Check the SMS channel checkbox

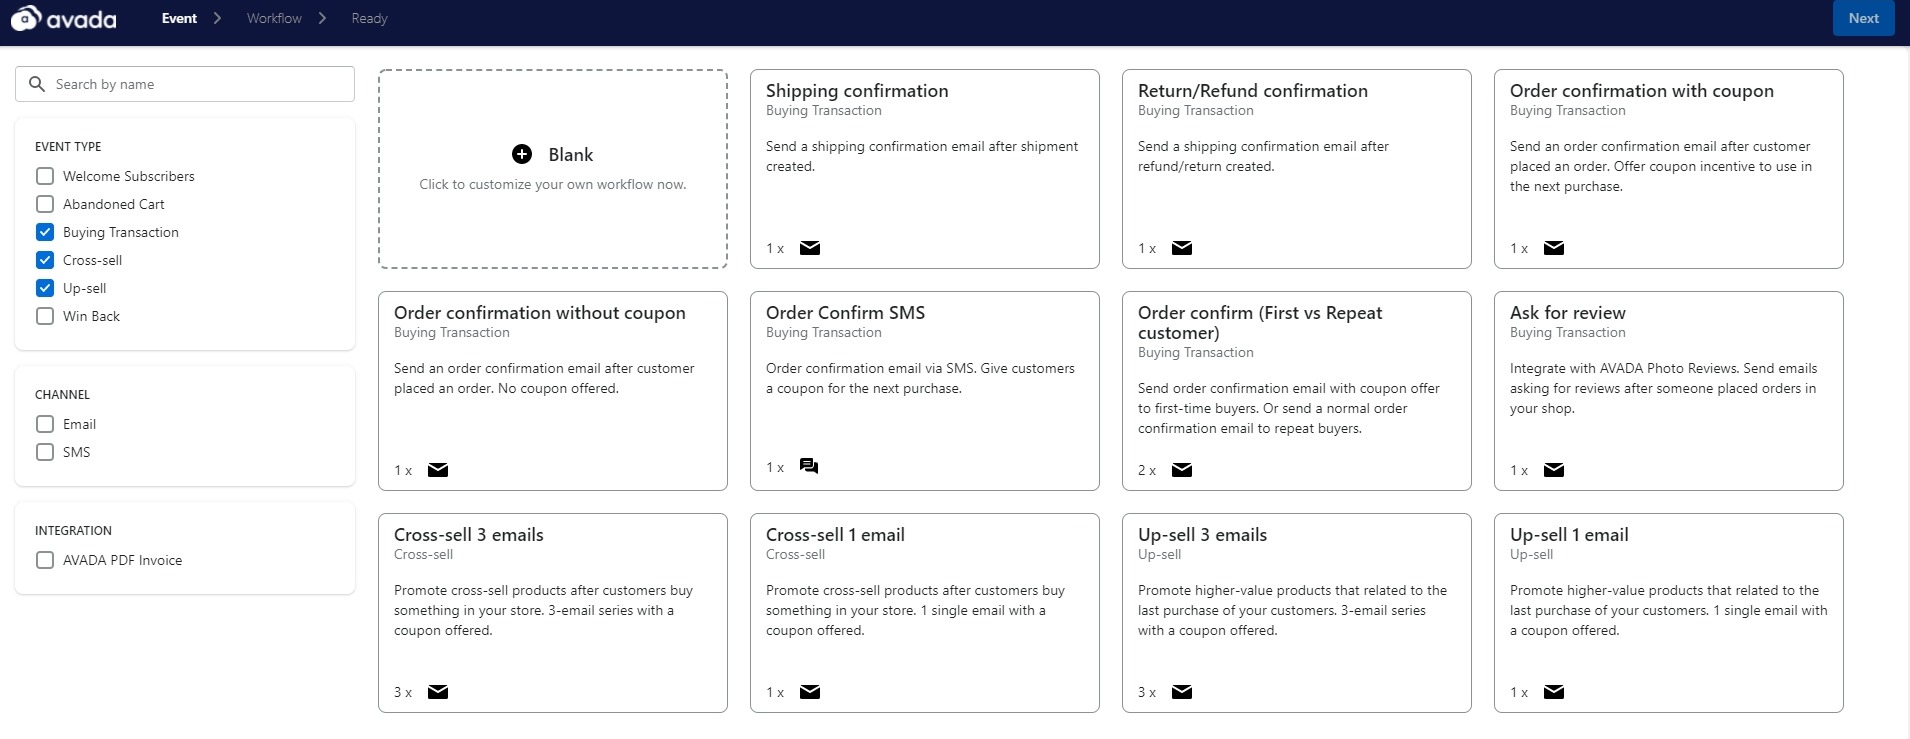click(45, 452)
